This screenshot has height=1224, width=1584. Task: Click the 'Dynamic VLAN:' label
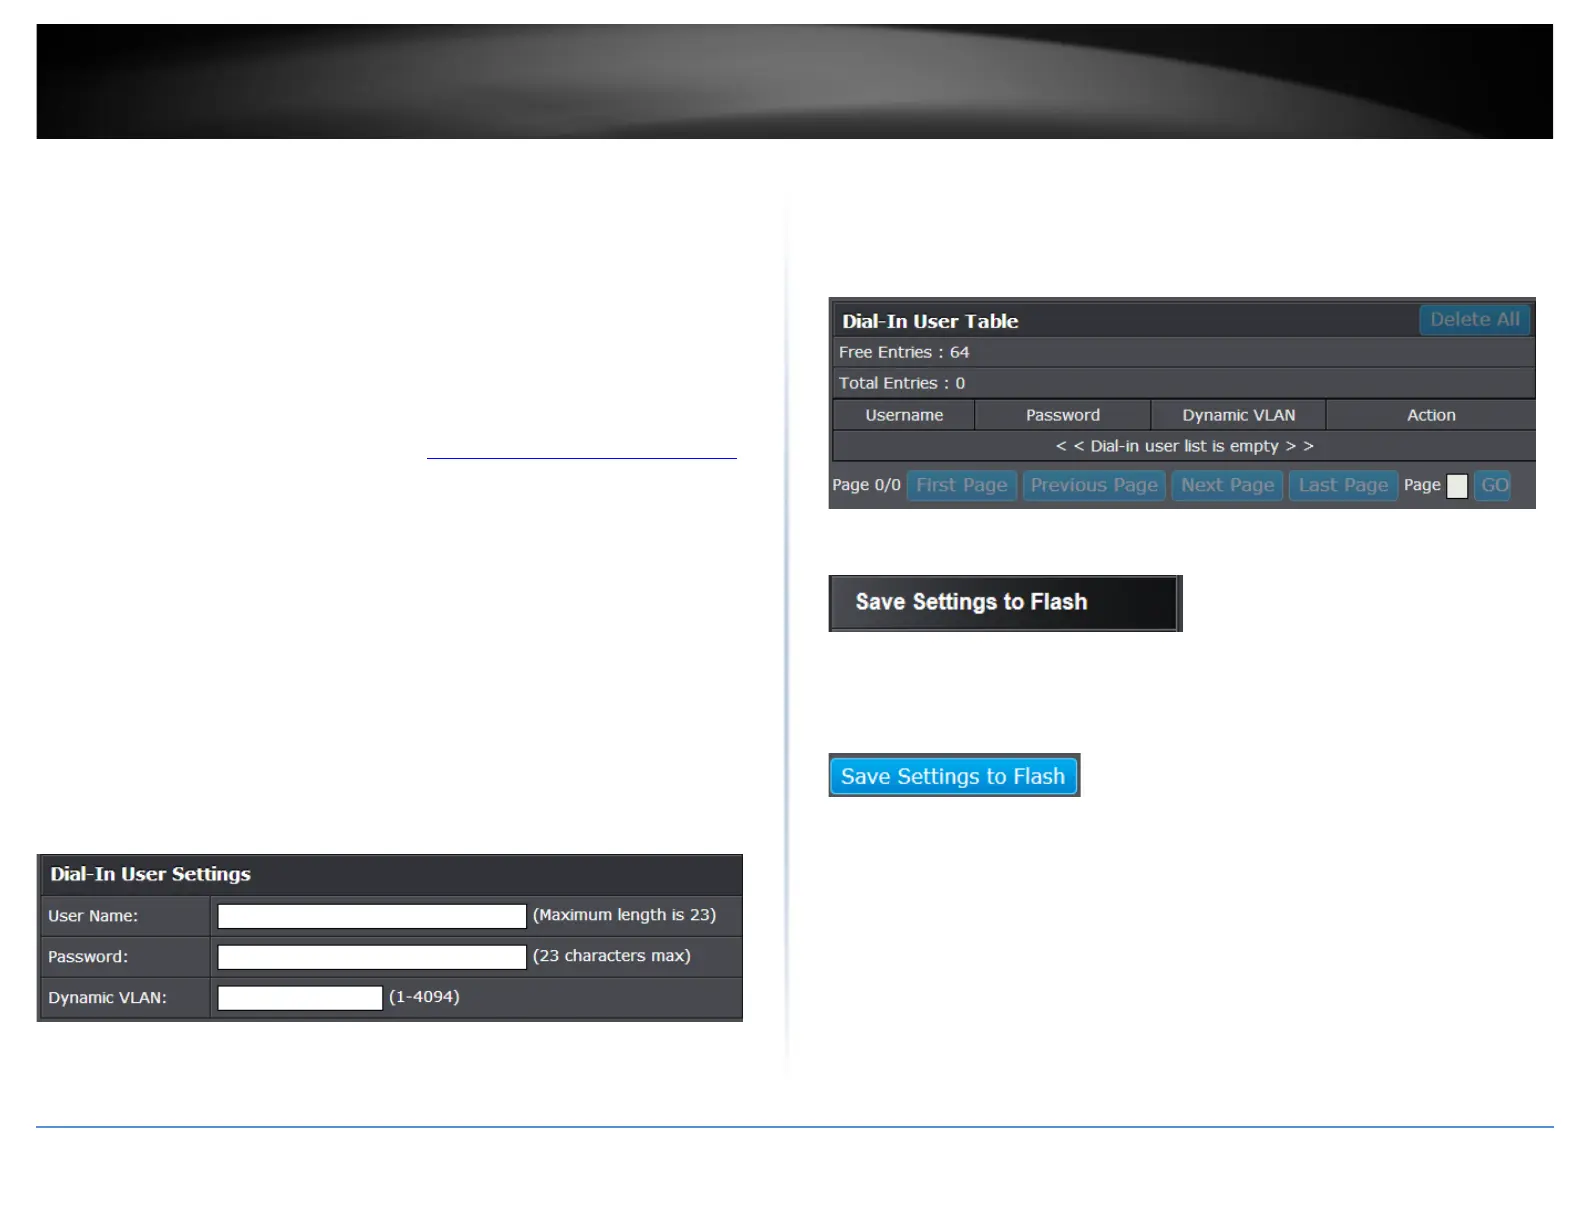(x=107, y=998)
